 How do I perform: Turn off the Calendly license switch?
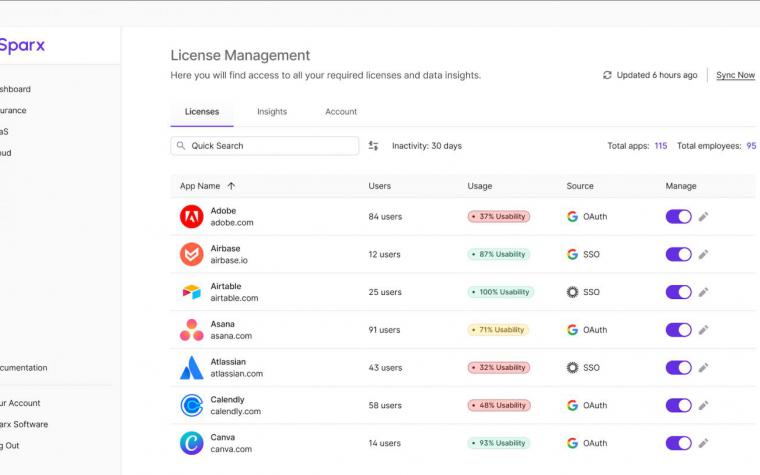[679, 406]
